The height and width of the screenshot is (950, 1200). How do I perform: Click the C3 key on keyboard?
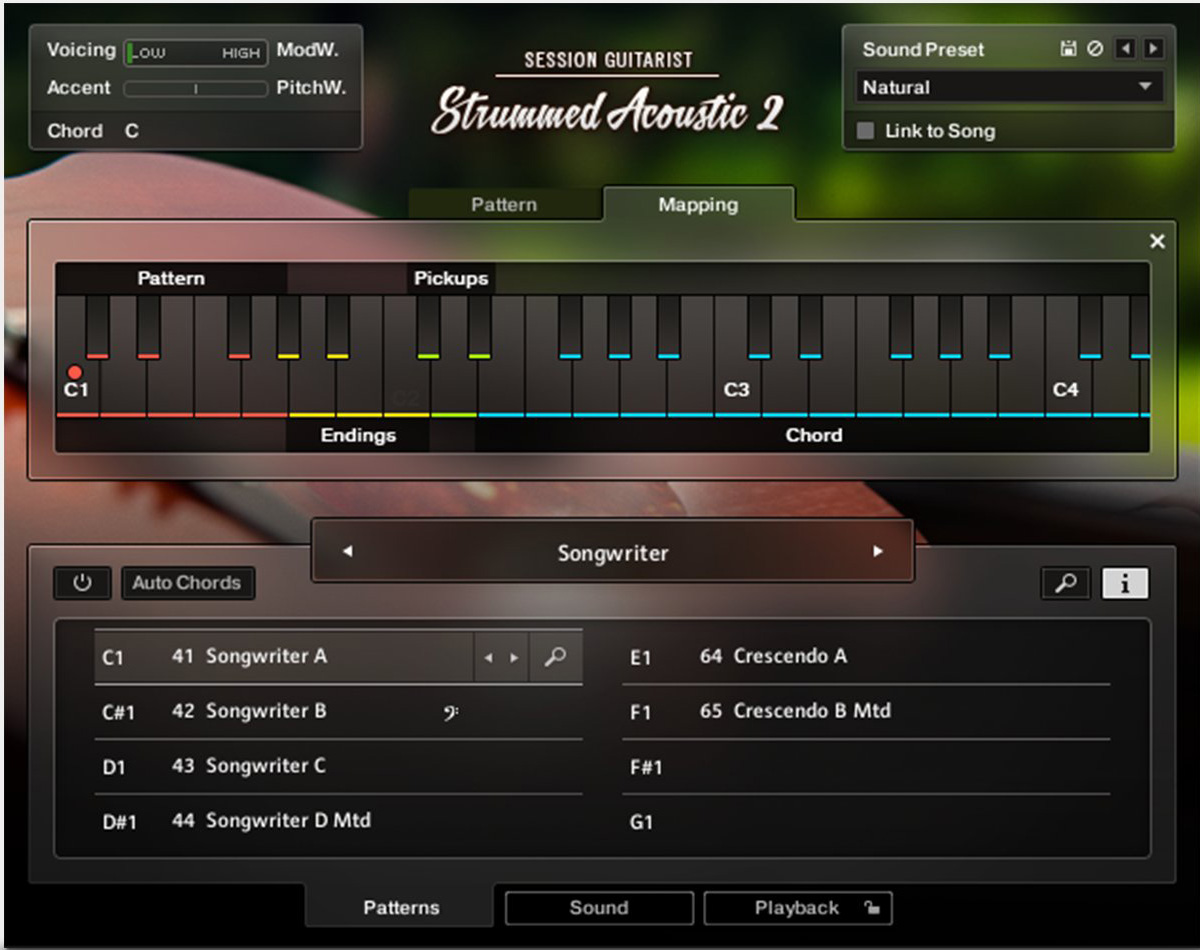click(x=737, y=390)
